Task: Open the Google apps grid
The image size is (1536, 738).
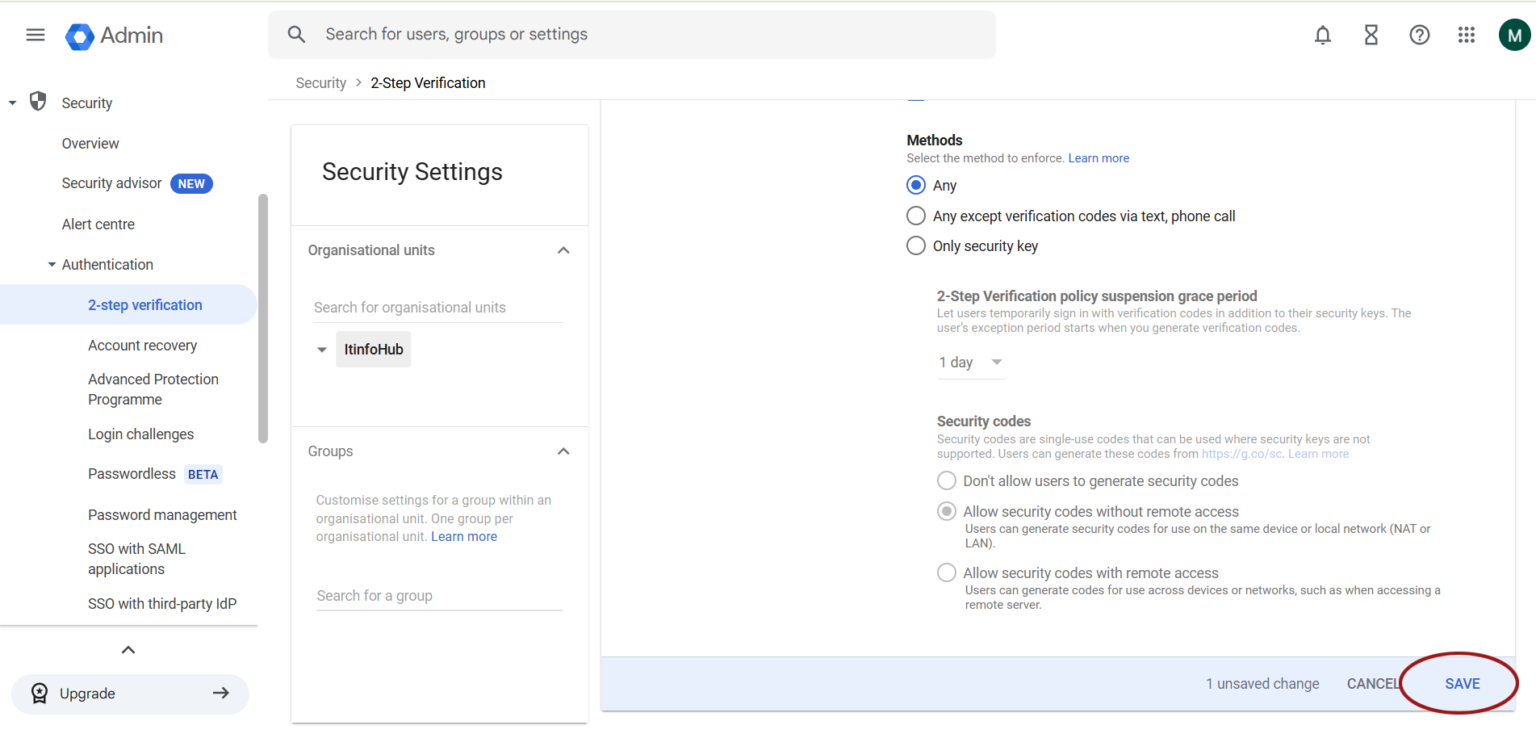Action: coord(1466,34)
